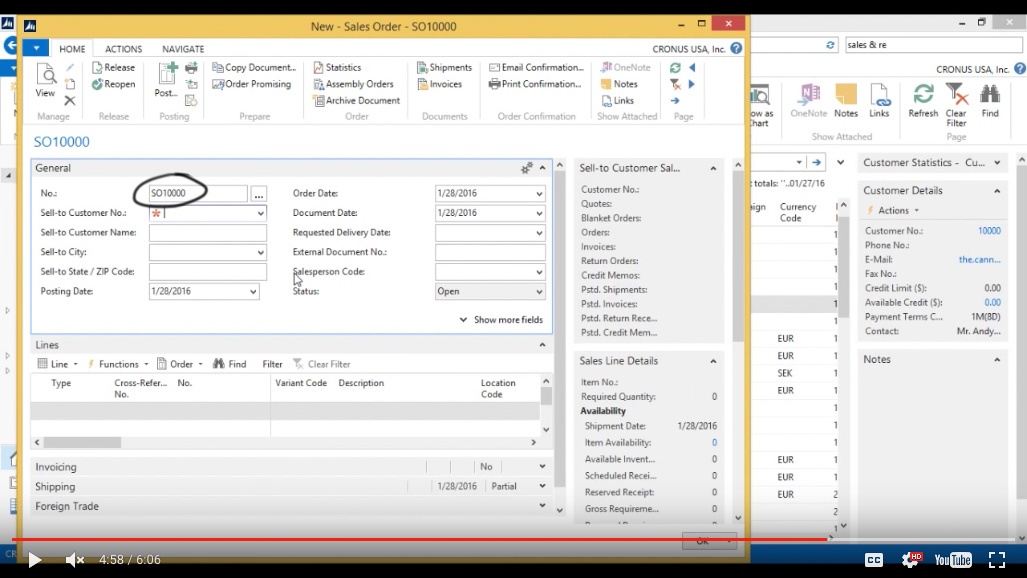Open Shipments in the Documents group
This screenshot has width=1027, height=578.
[445, 67]
